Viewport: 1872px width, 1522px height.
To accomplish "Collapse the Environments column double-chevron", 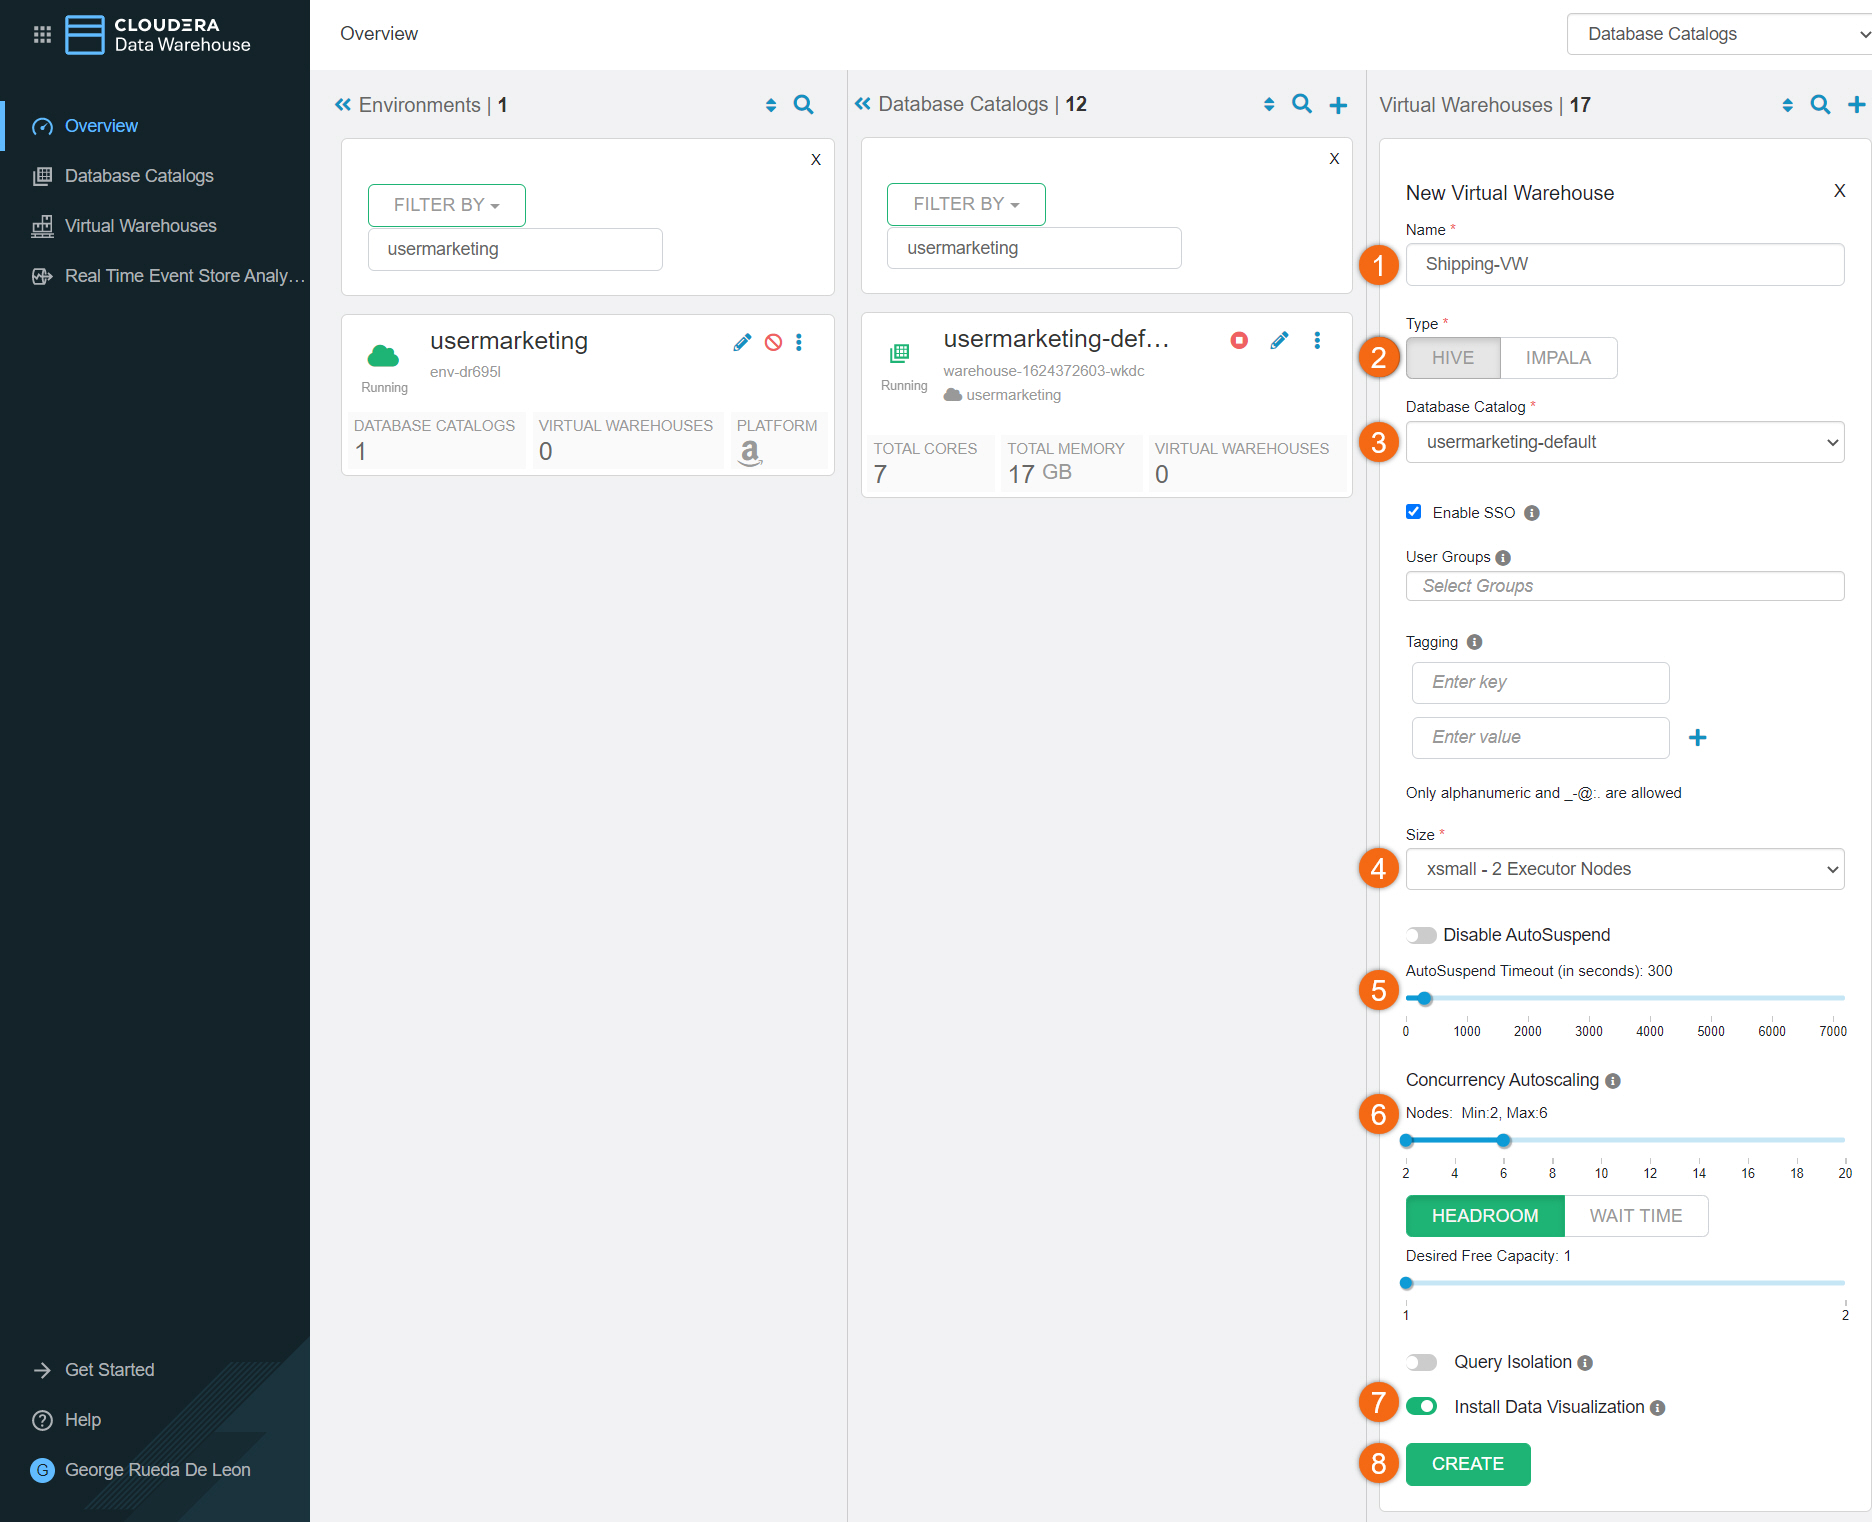I will 343,105.
